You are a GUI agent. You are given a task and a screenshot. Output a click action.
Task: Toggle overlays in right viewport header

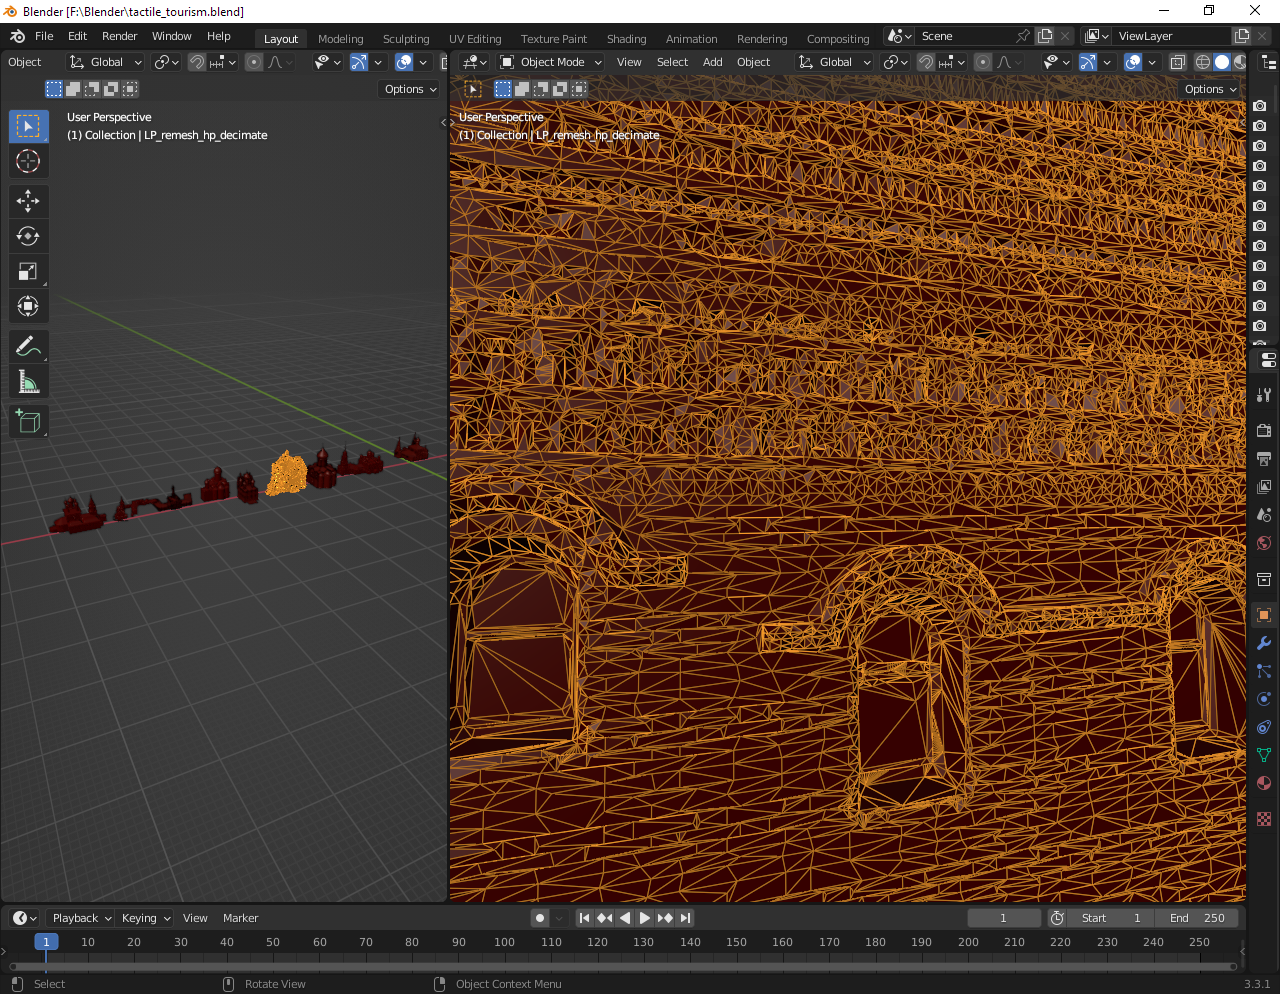point(1133,62)
